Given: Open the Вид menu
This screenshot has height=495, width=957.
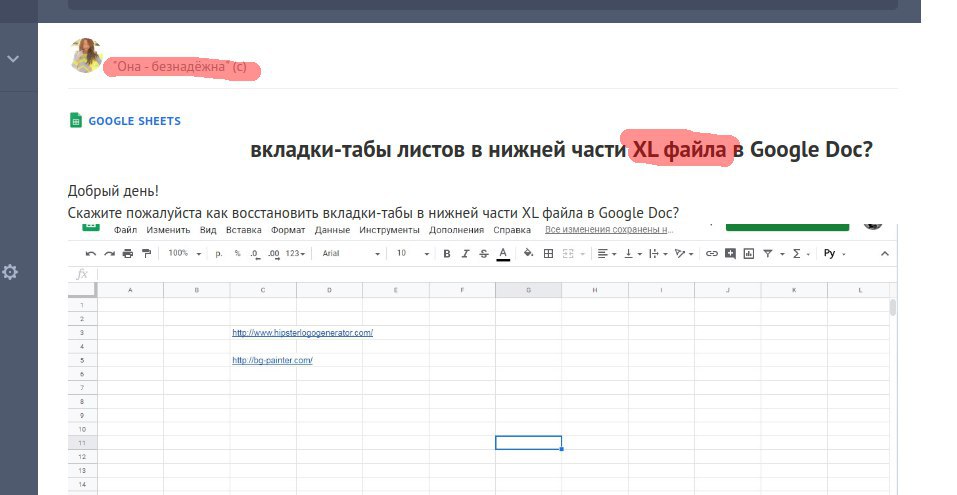Looking at the screenshot, I should click(208, 230).
